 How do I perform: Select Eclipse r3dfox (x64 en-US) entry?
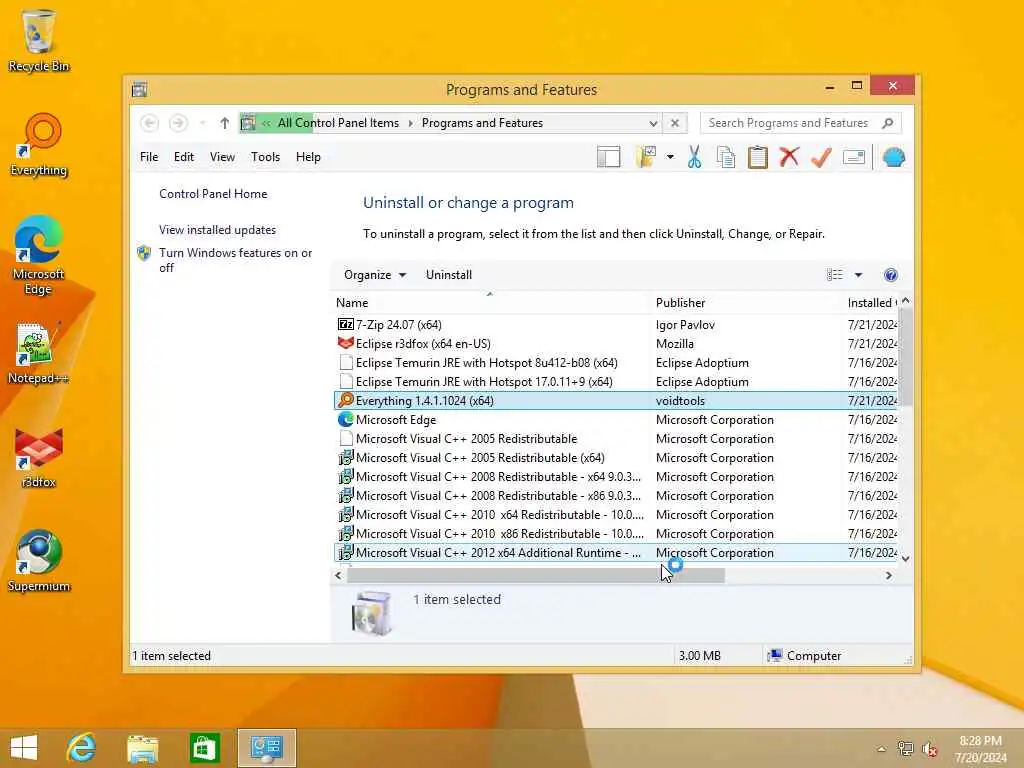click(x=616, y=344)
